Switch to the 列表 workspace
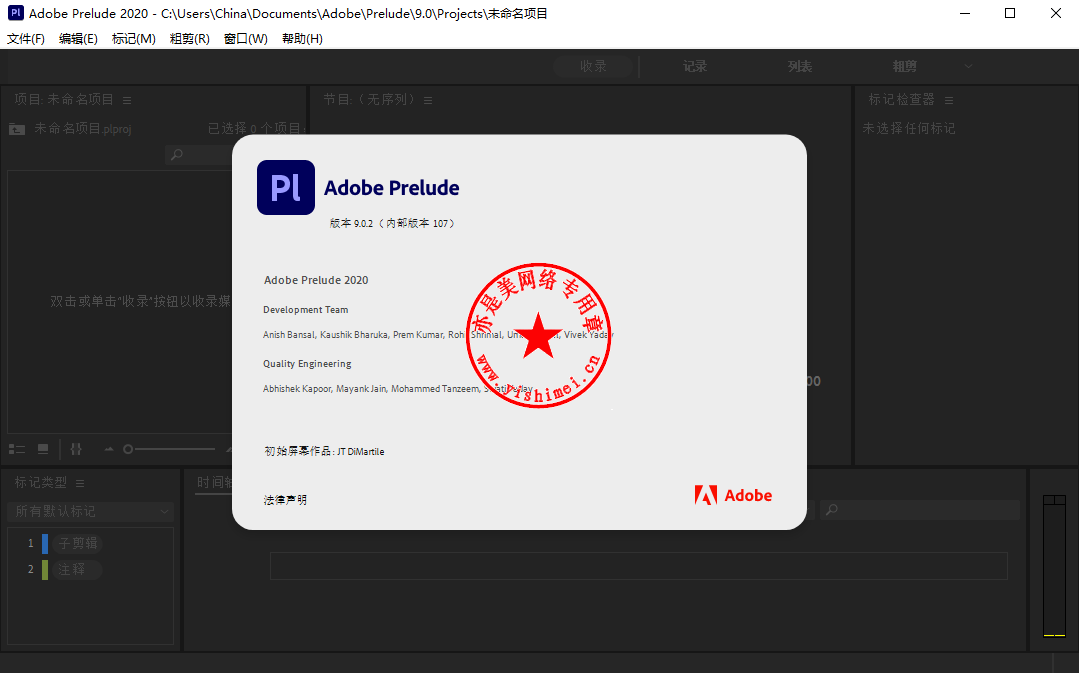The width and height of the screenshot is (1079, 673). click(x=800, y=66)
